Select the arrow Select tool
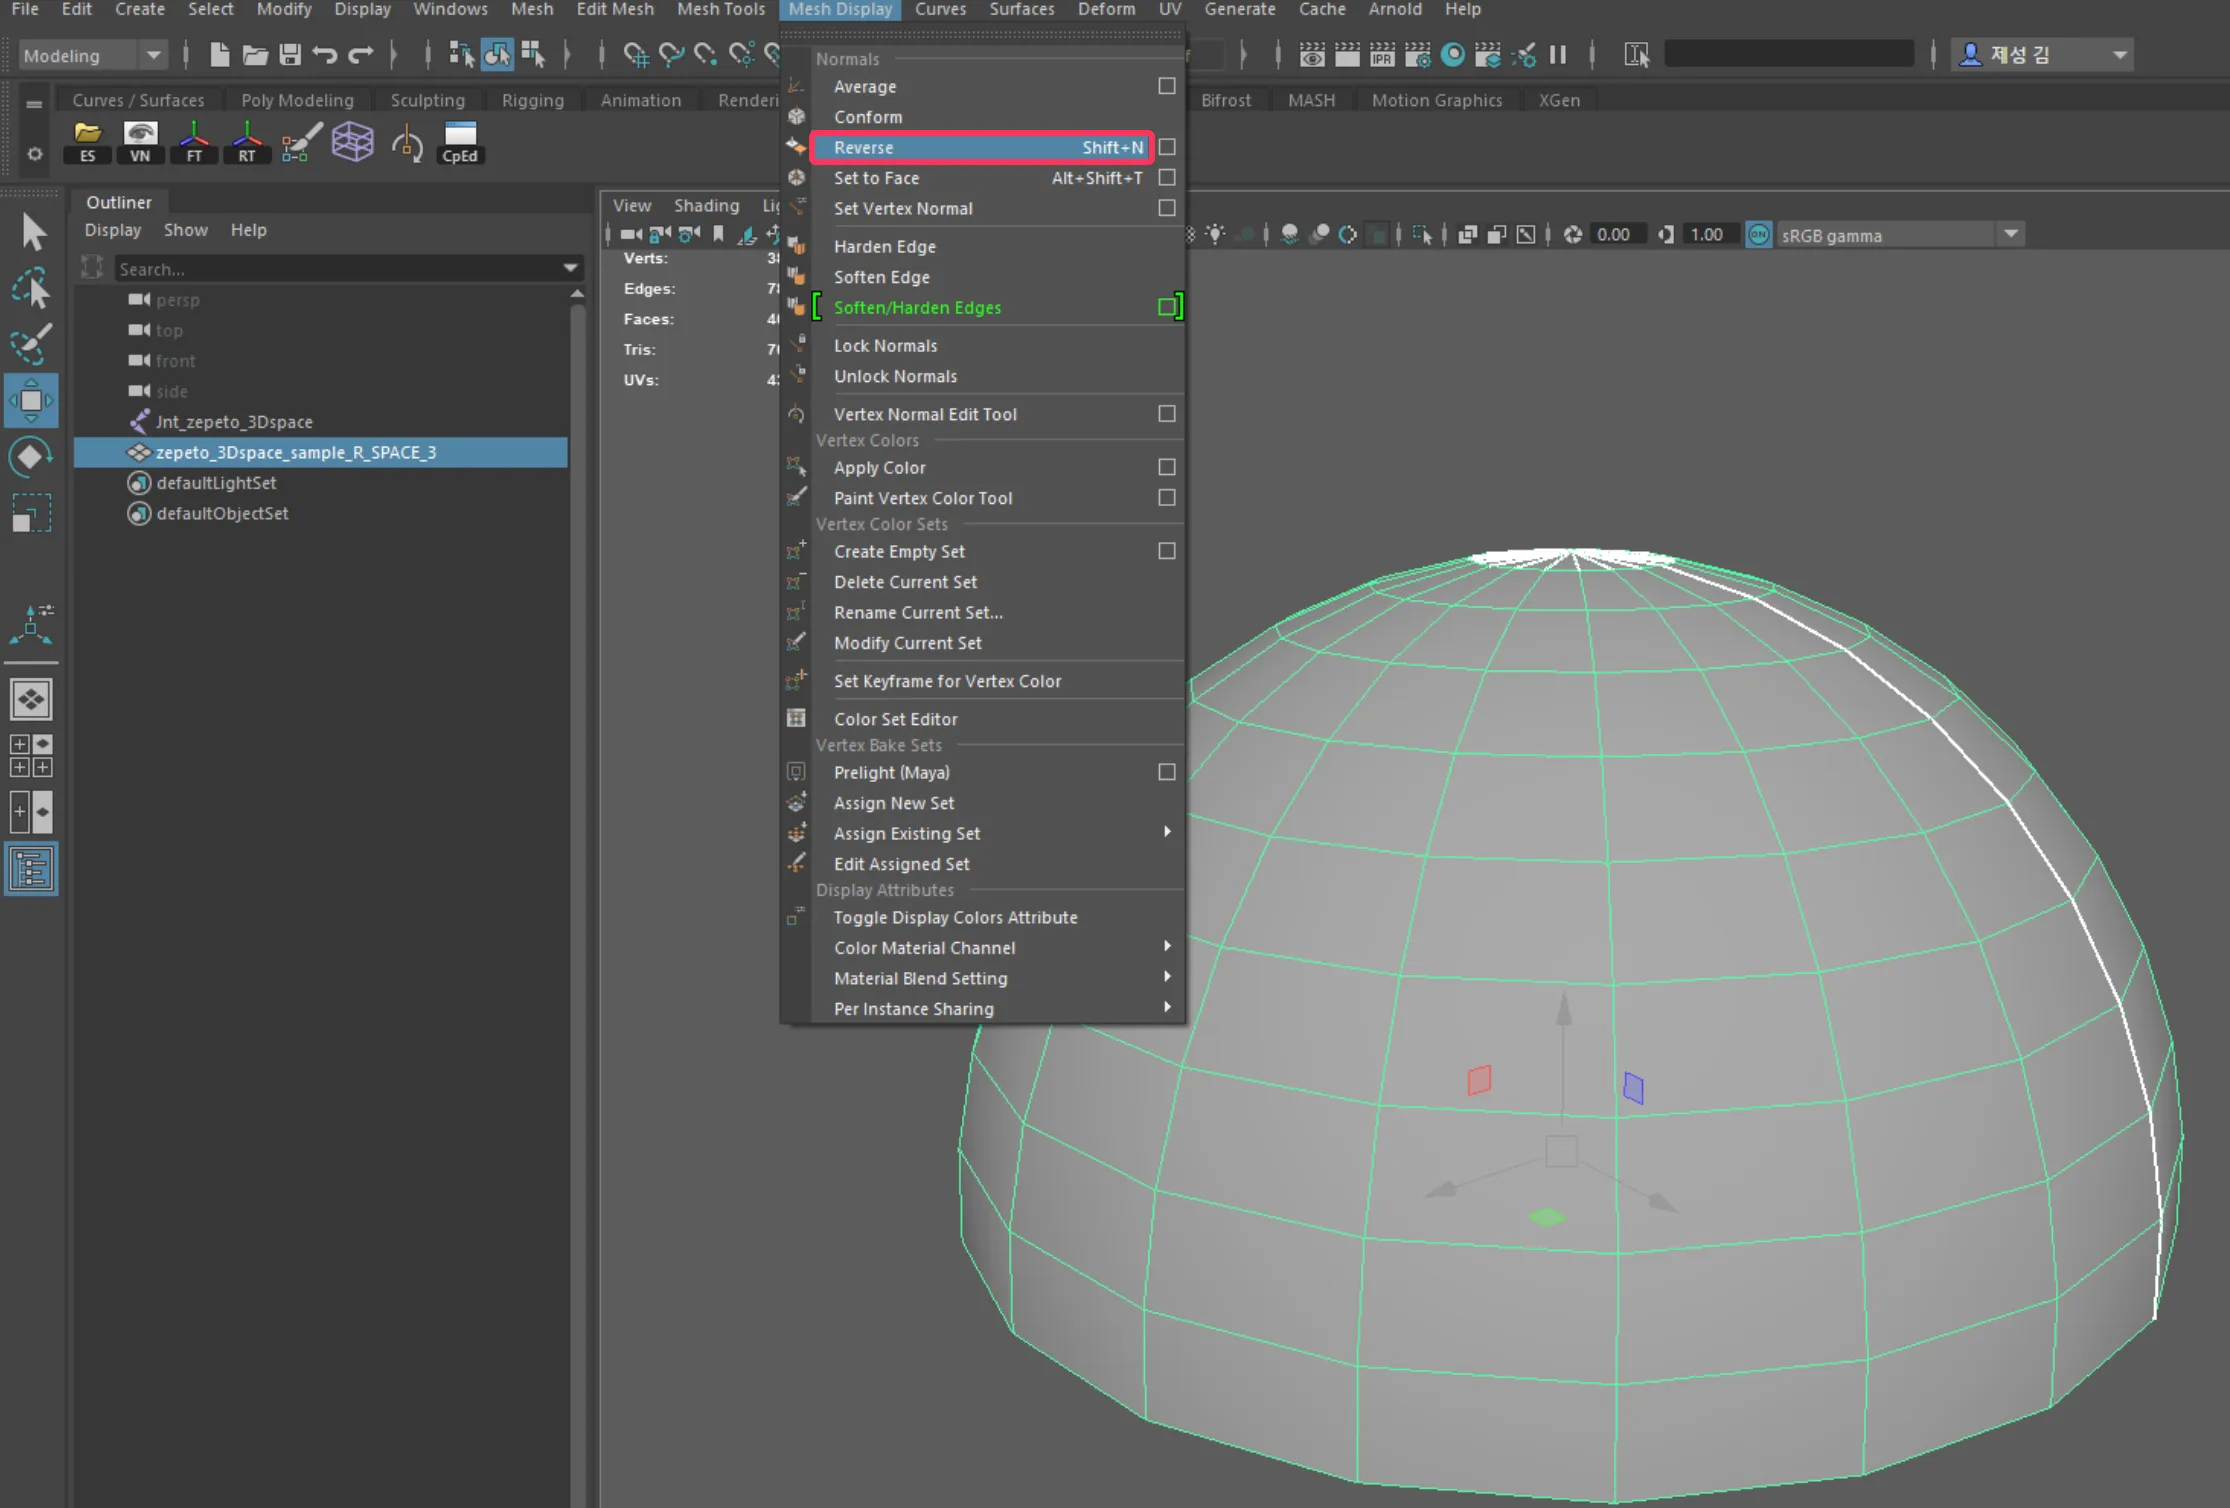 33,232
